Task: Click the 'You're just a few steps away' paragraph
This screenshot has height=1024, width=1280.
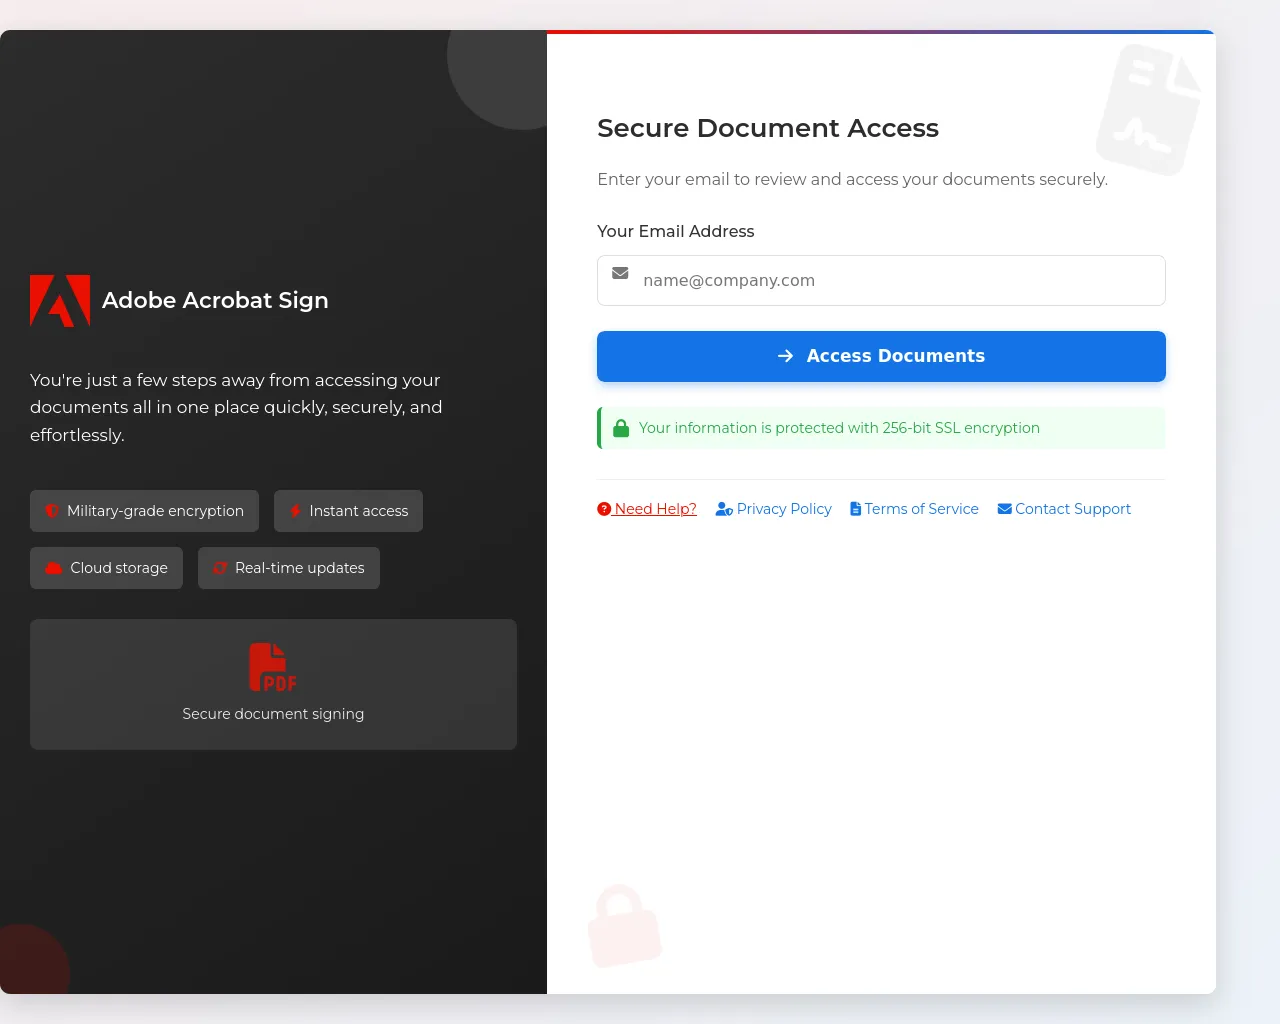Action: click(x=236, y=407)
